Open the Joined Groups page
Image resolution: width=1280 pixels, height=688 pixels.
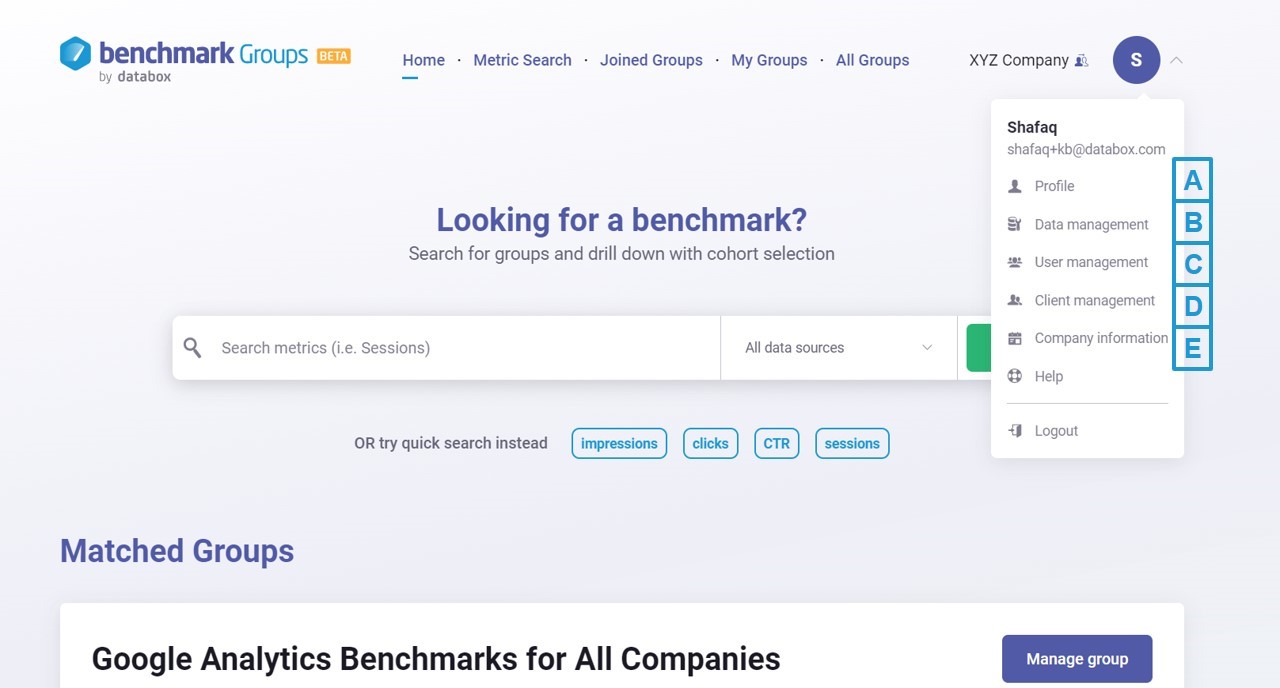(x=651, y=60)
